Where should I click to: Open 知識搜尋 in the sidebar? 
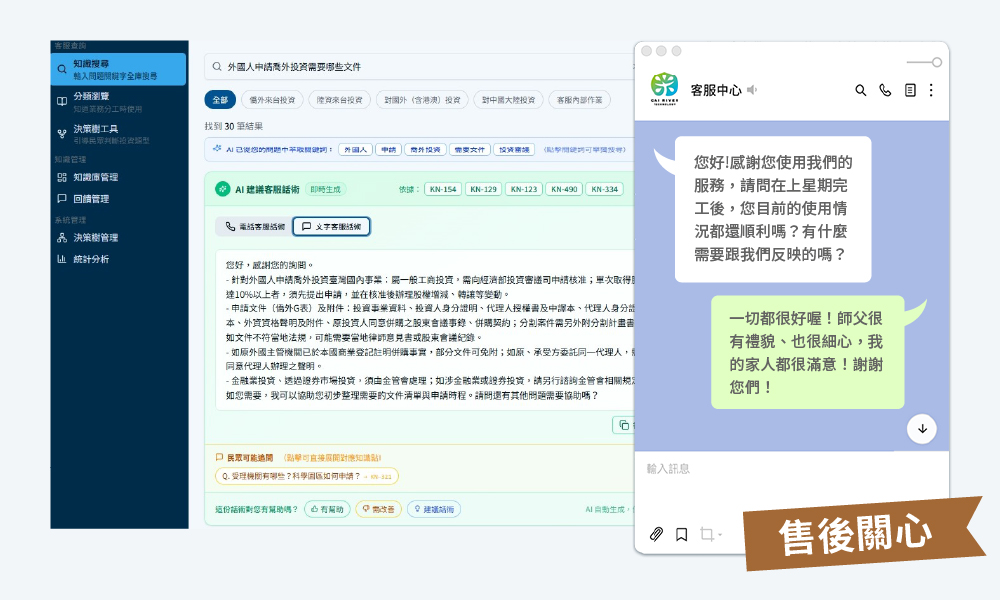[118, 70]
